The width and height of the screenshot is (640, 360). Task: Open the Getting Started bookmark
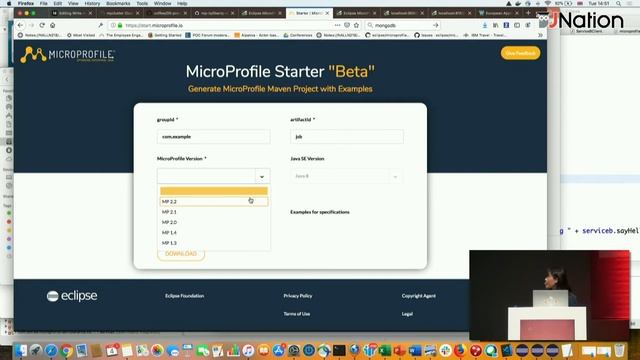pyautogui.click(x=165, y=35)
